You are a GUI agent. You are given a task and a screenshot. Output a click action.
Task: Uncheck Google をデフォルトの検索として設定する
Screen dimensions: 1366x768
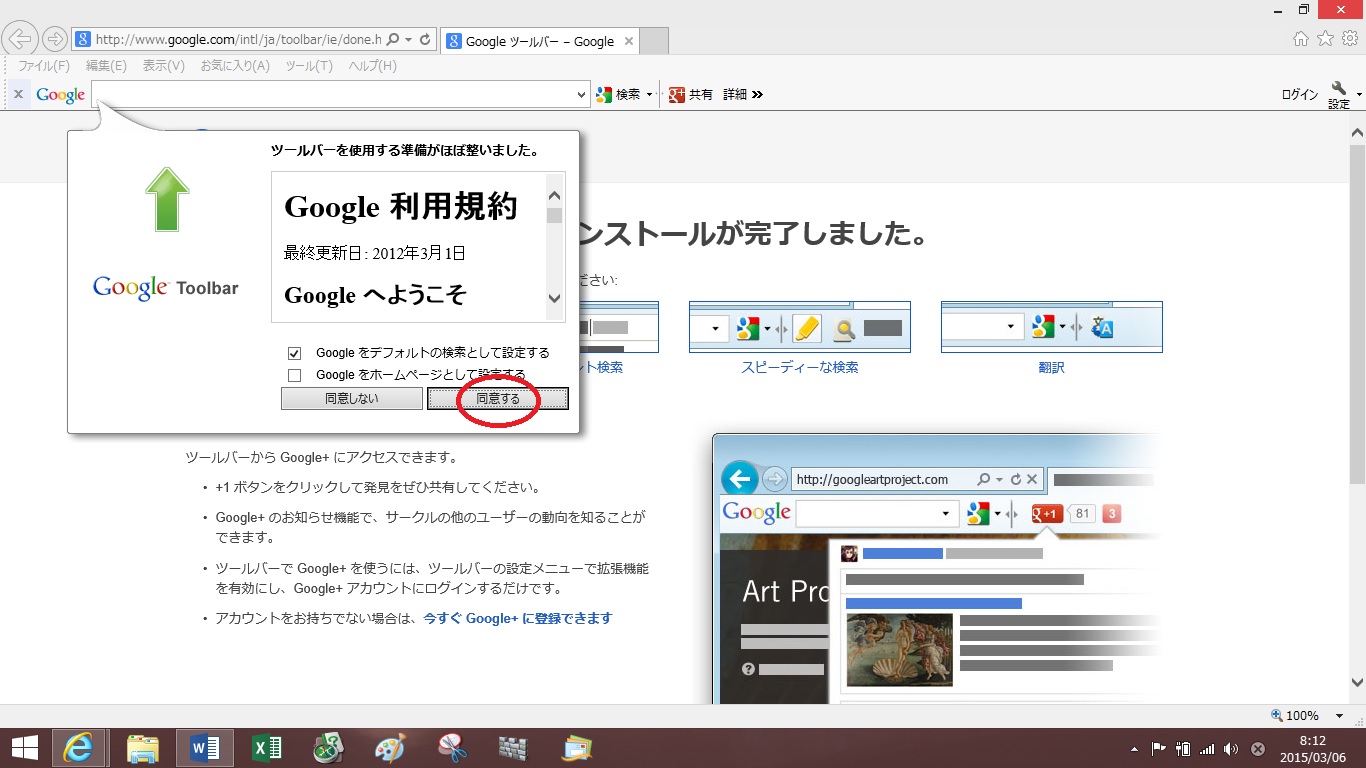294,353
